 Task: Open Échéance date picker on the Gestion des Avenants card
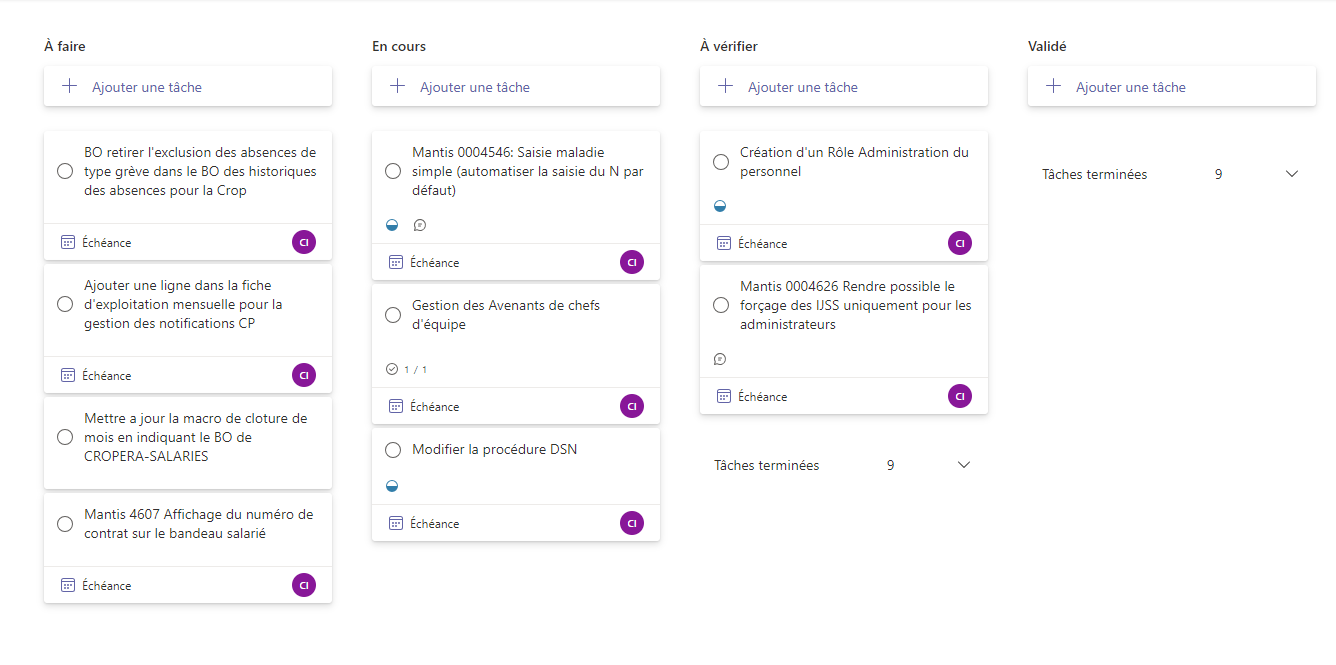point(434,406)
